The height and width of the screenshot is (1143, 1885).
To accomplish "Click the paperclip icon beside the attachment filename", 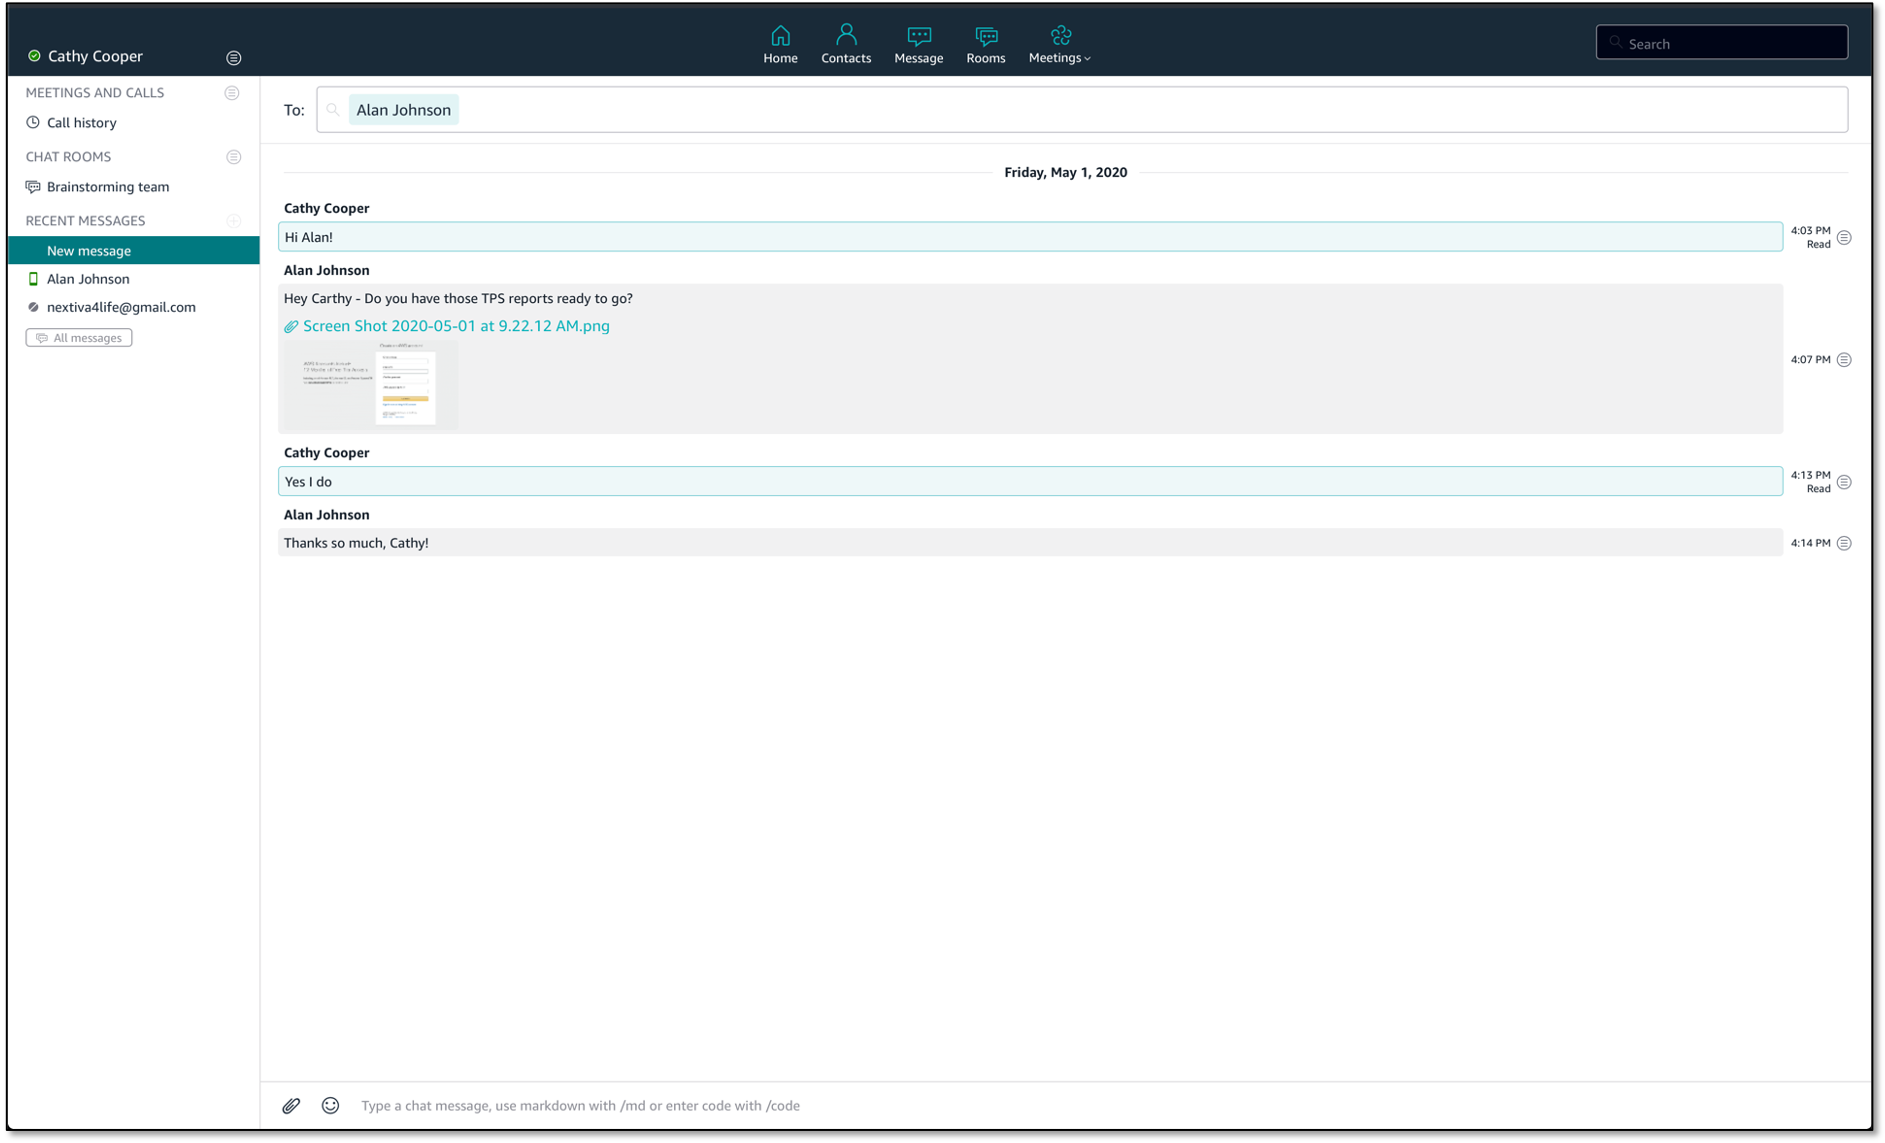I will pyautogui.click(x=291, y=326).
